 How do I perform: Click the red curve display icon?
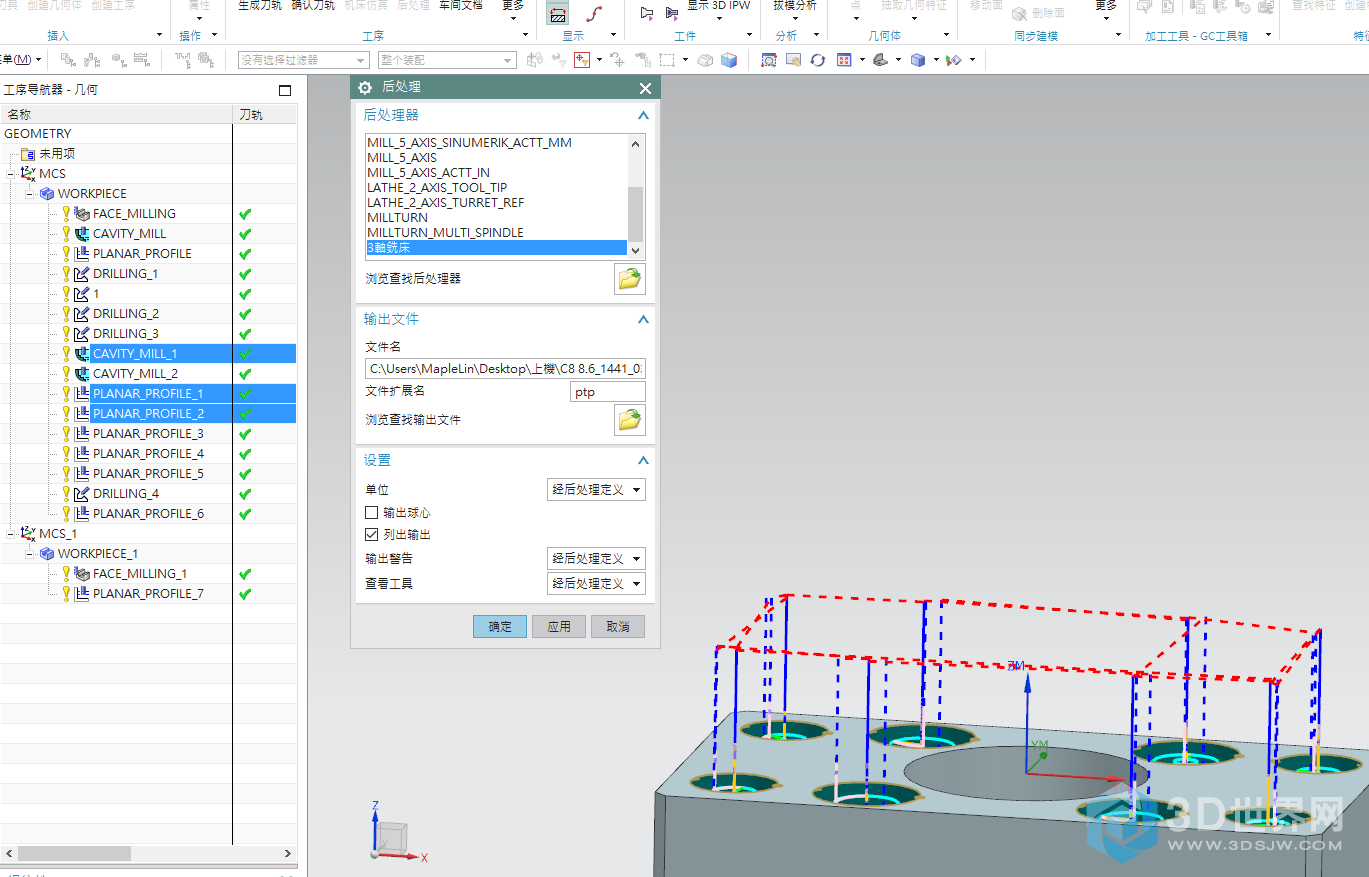click(x=593, y=13)
